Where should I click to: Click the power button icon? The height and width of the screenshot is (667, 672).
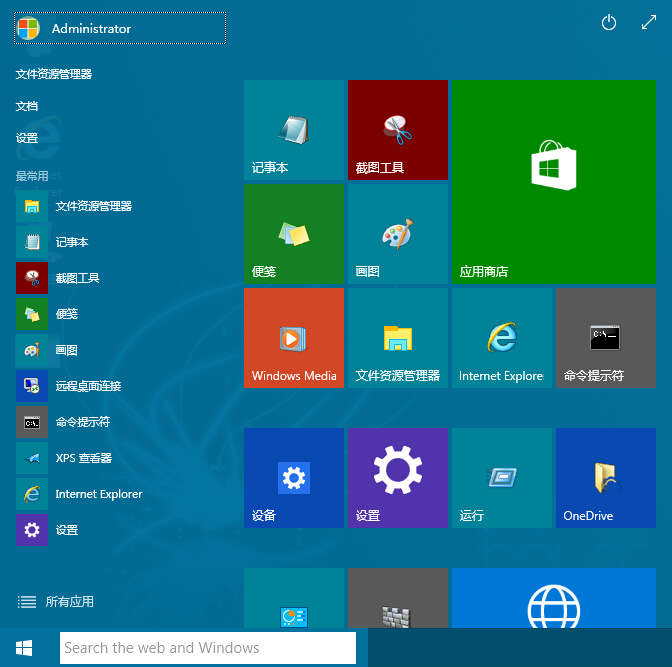[609, 23]
